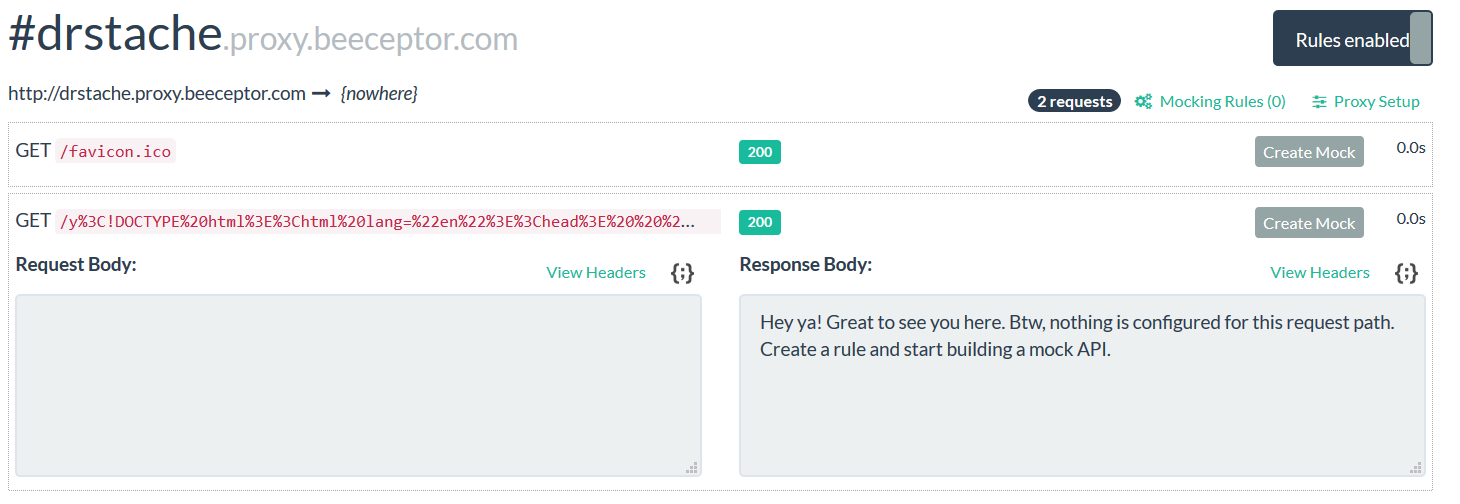Image resolution: width=1460 pixels, height=504 pixels.
Task: Click the {nowhere} proxy target text
Action: (x=379, y=93)
